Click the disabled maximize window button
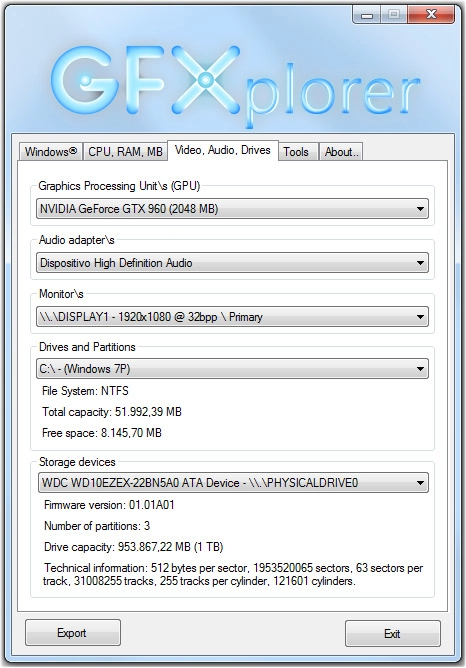The width and height of the screenshot is (466, 668). (394, 15)
